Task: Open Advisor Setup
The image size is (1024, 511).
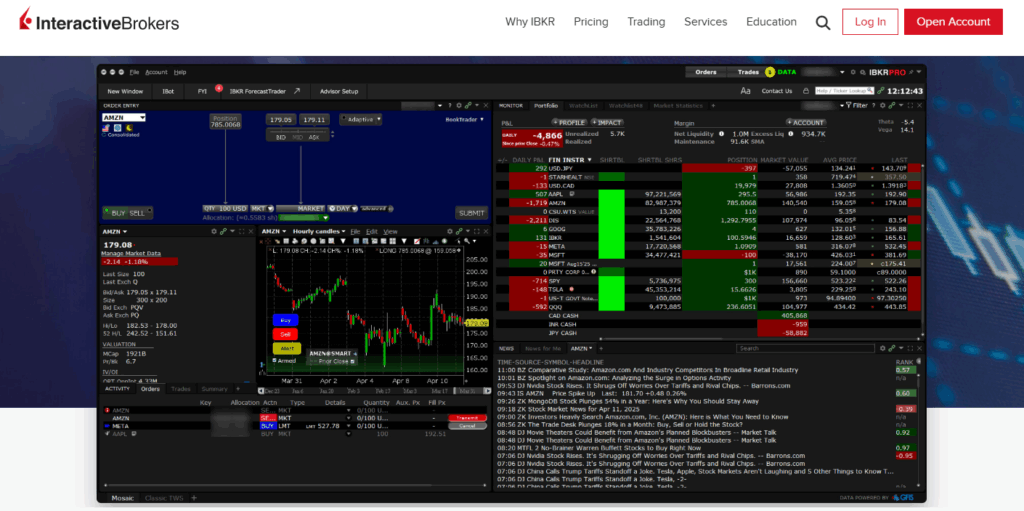Action: 338,91
